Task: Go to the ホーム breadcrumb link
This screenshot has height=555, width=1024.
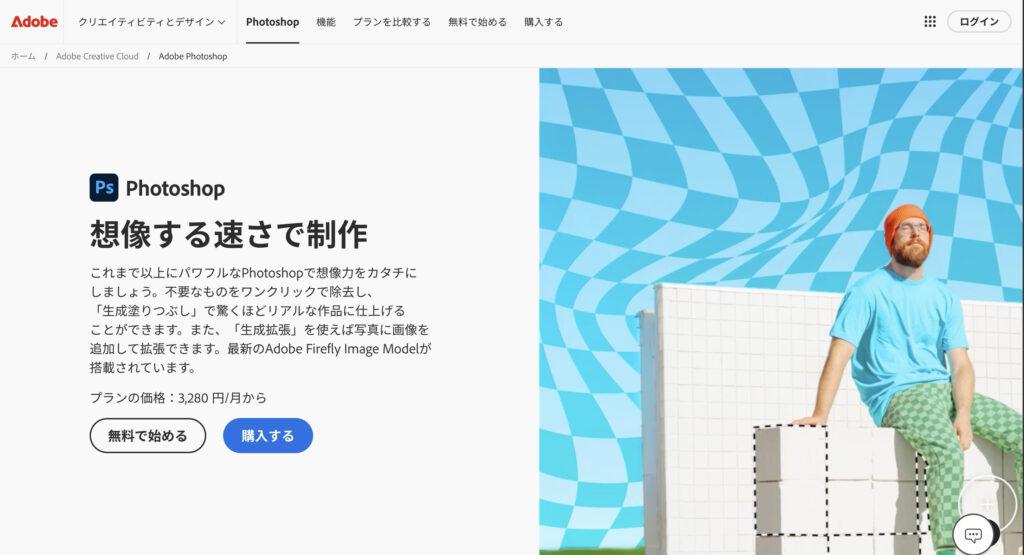Action: 24,56
